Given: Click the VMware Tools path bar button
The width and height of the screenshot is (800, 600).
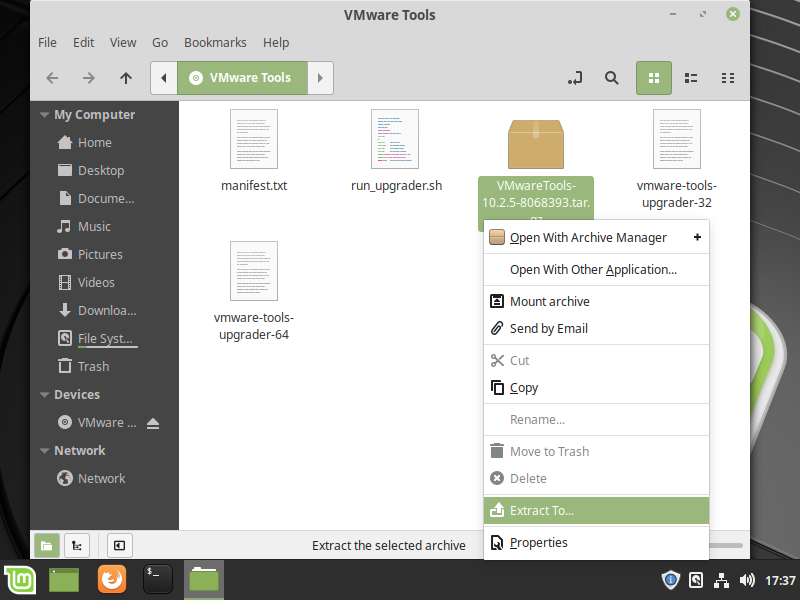Looking at the screenshot, I should 242,78.
